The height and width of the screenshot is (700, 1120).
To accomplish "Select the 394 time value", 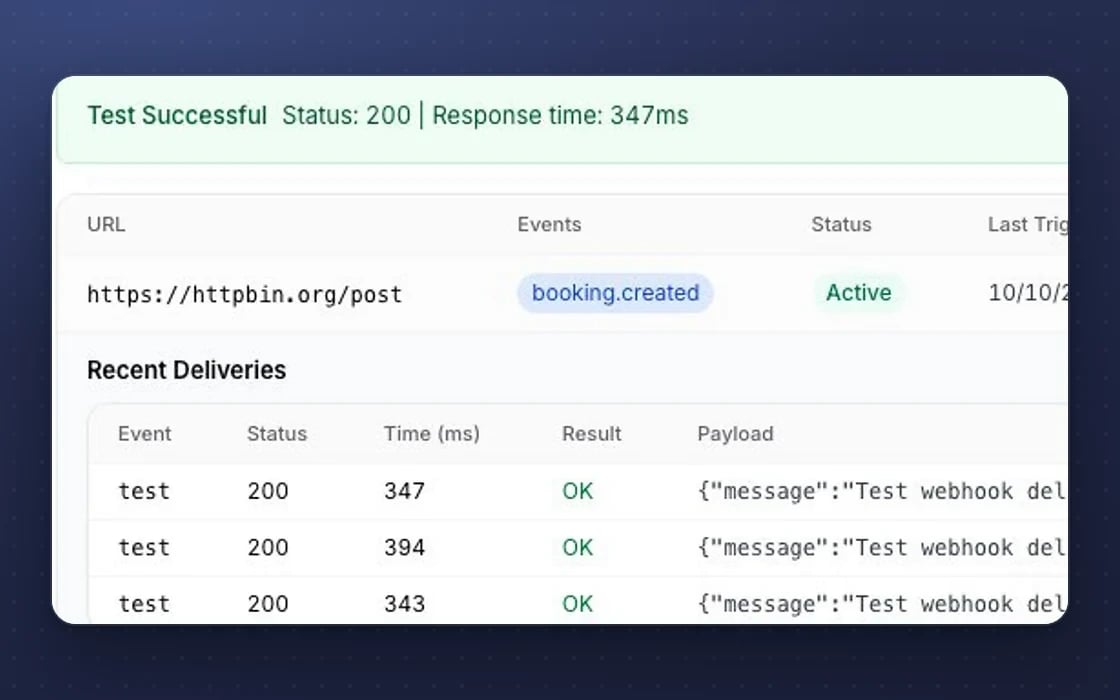I will coord(404,547).
